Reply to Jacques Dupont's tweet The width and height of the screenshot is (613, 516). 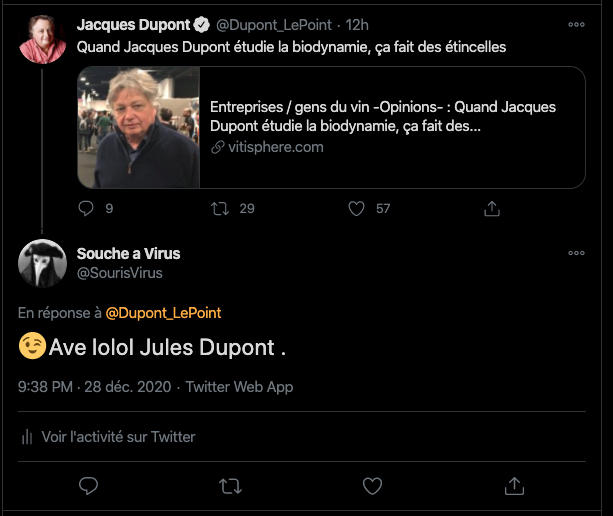coord(87,208)
